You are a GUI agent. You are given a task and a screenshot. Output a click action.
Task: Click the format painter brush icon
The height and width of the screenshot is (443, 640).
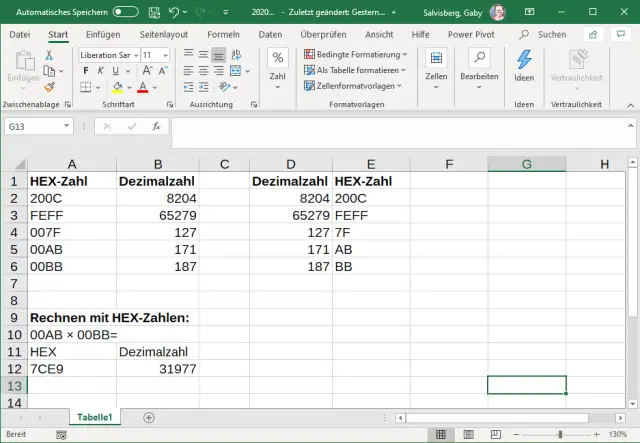49,88
